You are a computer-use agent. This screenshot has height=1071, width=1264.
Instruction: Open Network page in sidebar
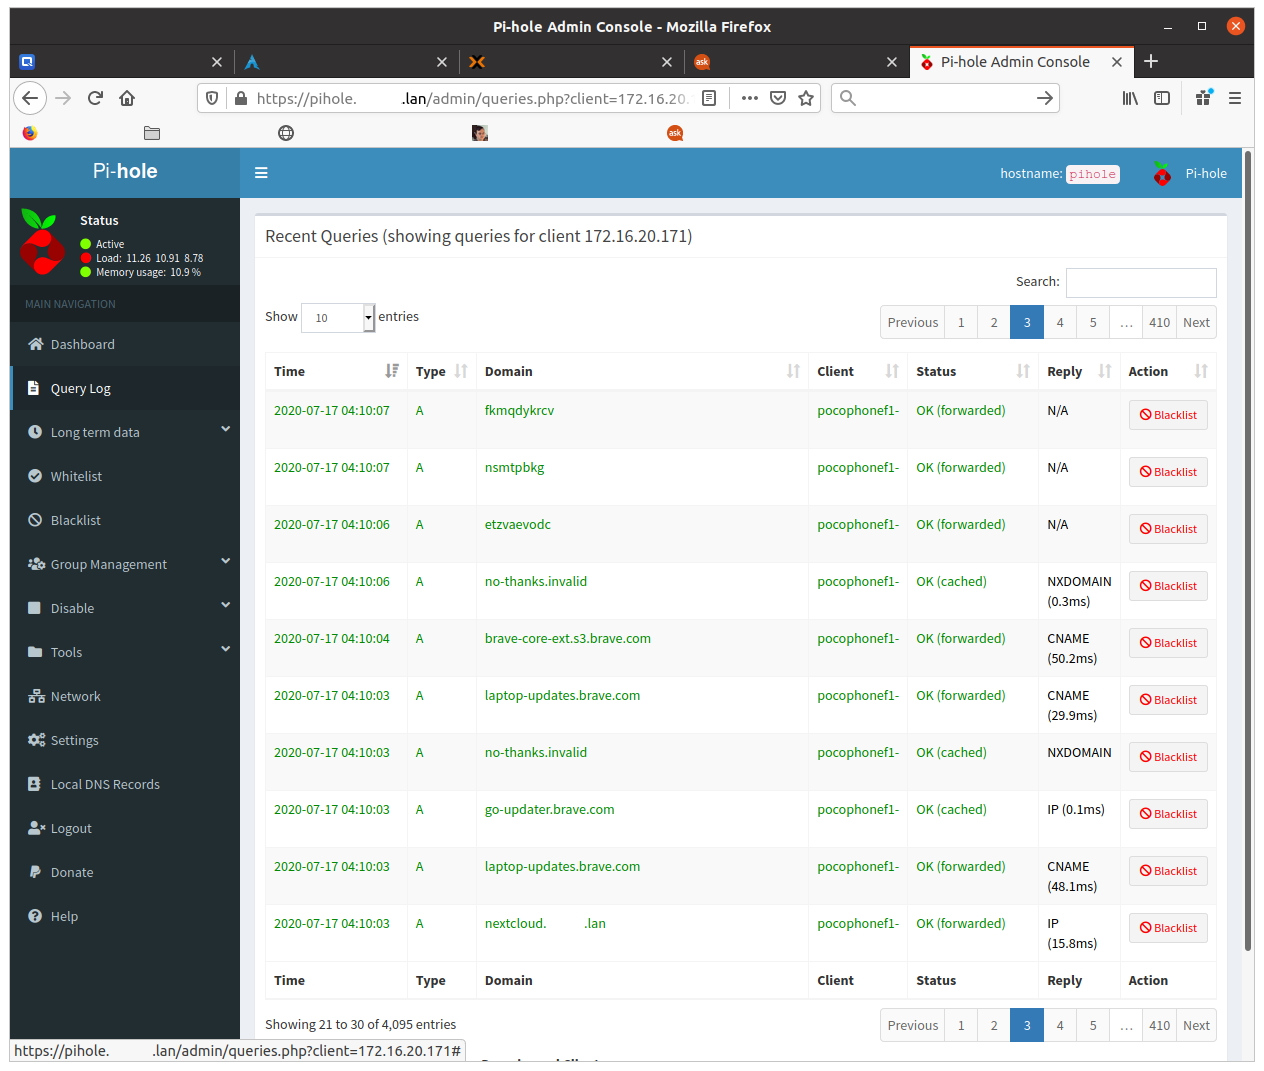(125, 696)
